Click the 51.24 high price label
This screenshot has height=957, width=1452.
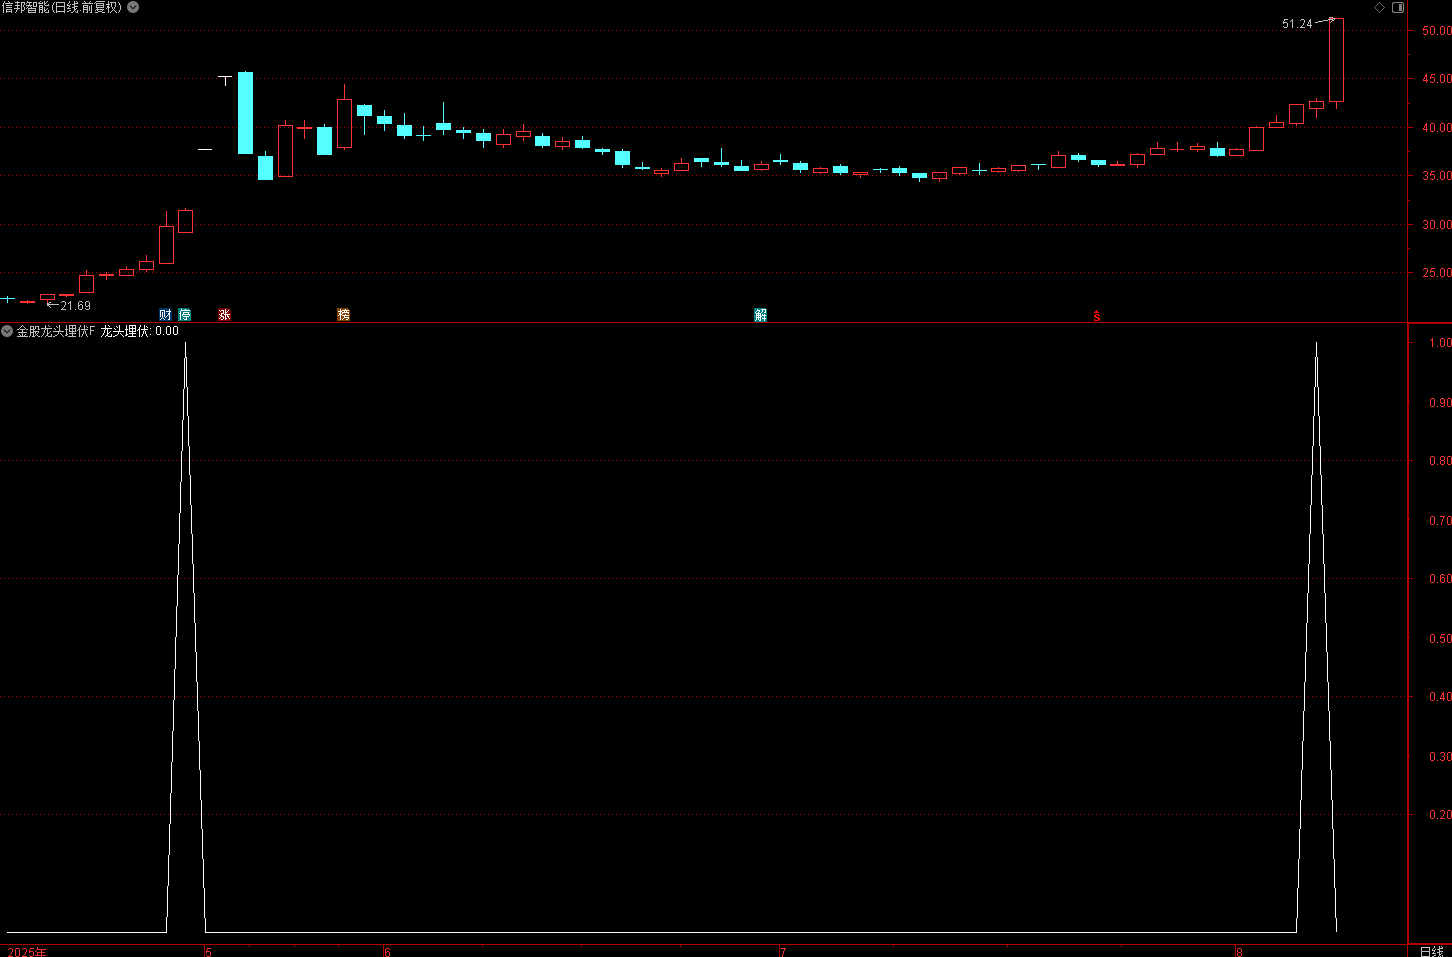[x=1297, y=24]
